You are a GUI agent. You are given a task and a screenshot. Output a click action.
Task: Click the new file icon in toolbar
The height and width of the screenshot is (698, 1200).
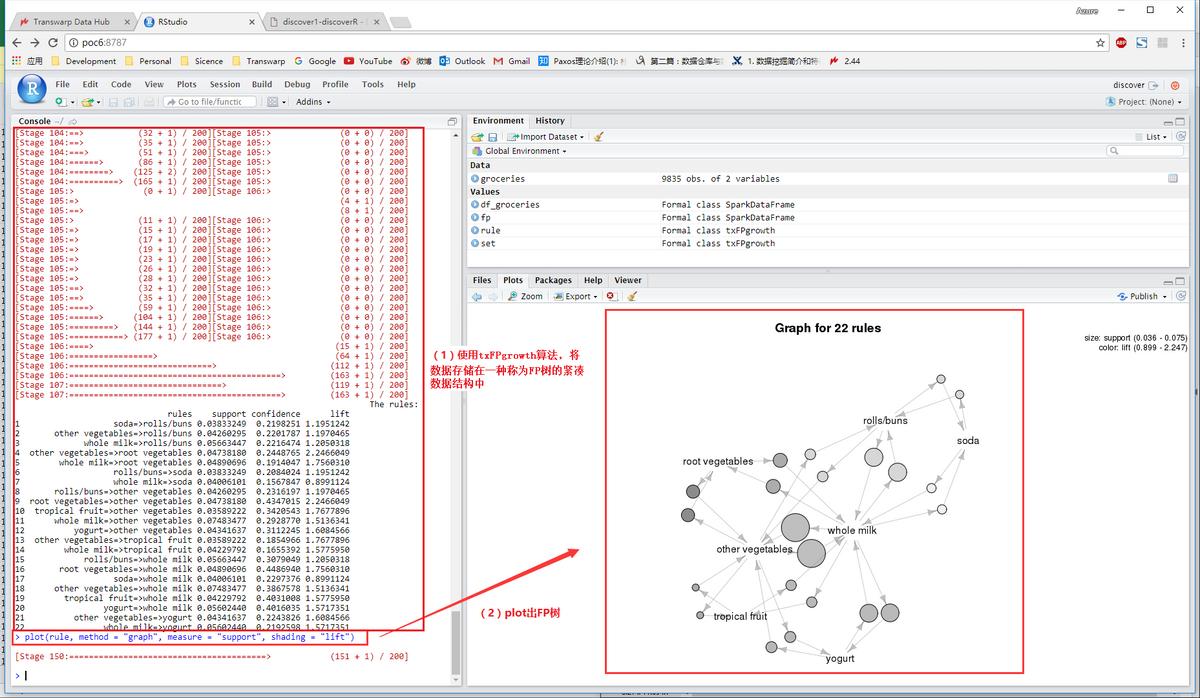[x=60, y=102]
